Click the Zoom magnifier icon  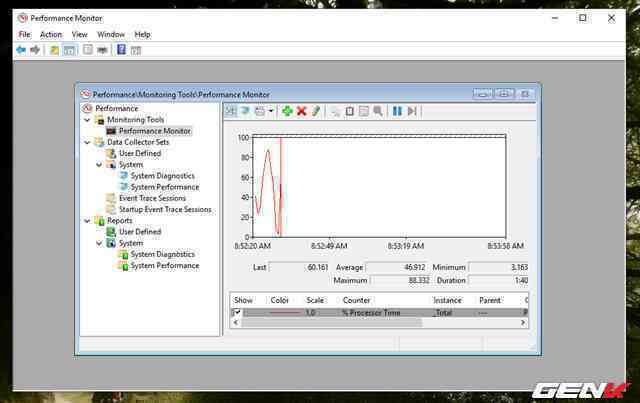pyautogui.click(x=378, y=111)
